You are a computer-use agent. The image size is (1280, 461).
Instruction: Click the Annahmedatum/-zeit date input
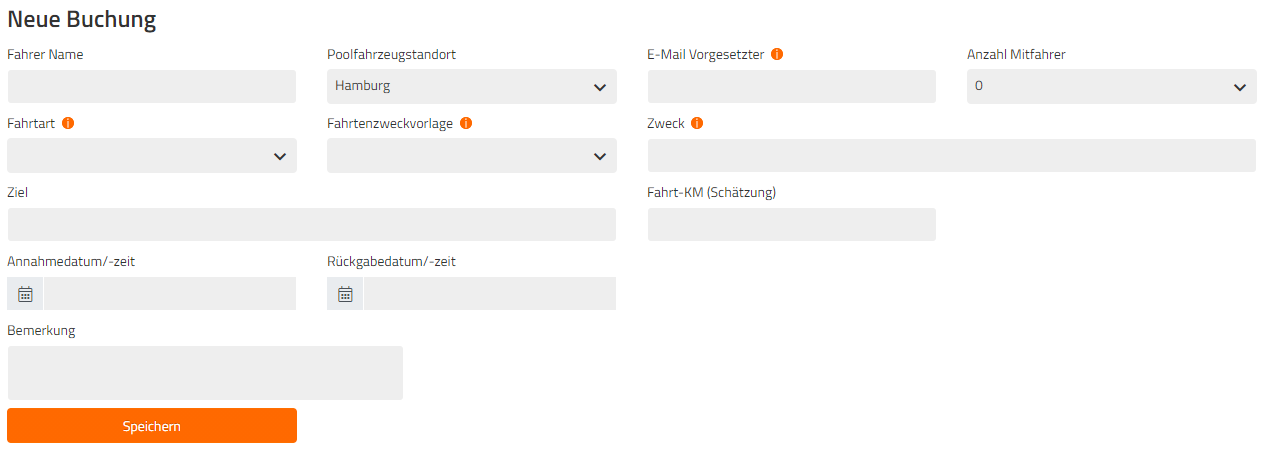pyautogui.click(x=170, y=294)
